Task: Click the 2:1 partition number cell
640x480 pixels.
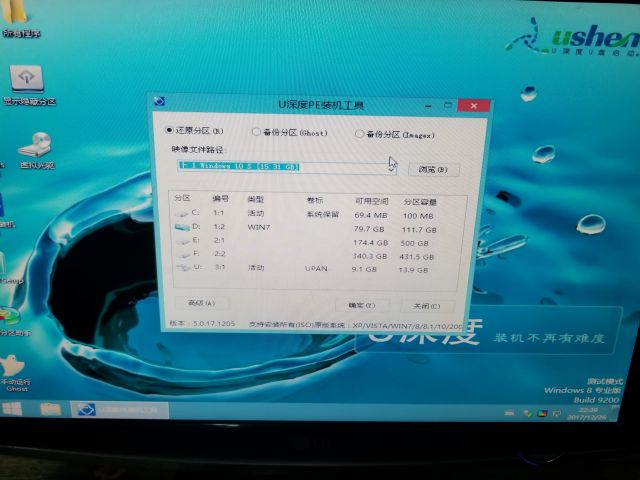Action: tap(219, 240)
